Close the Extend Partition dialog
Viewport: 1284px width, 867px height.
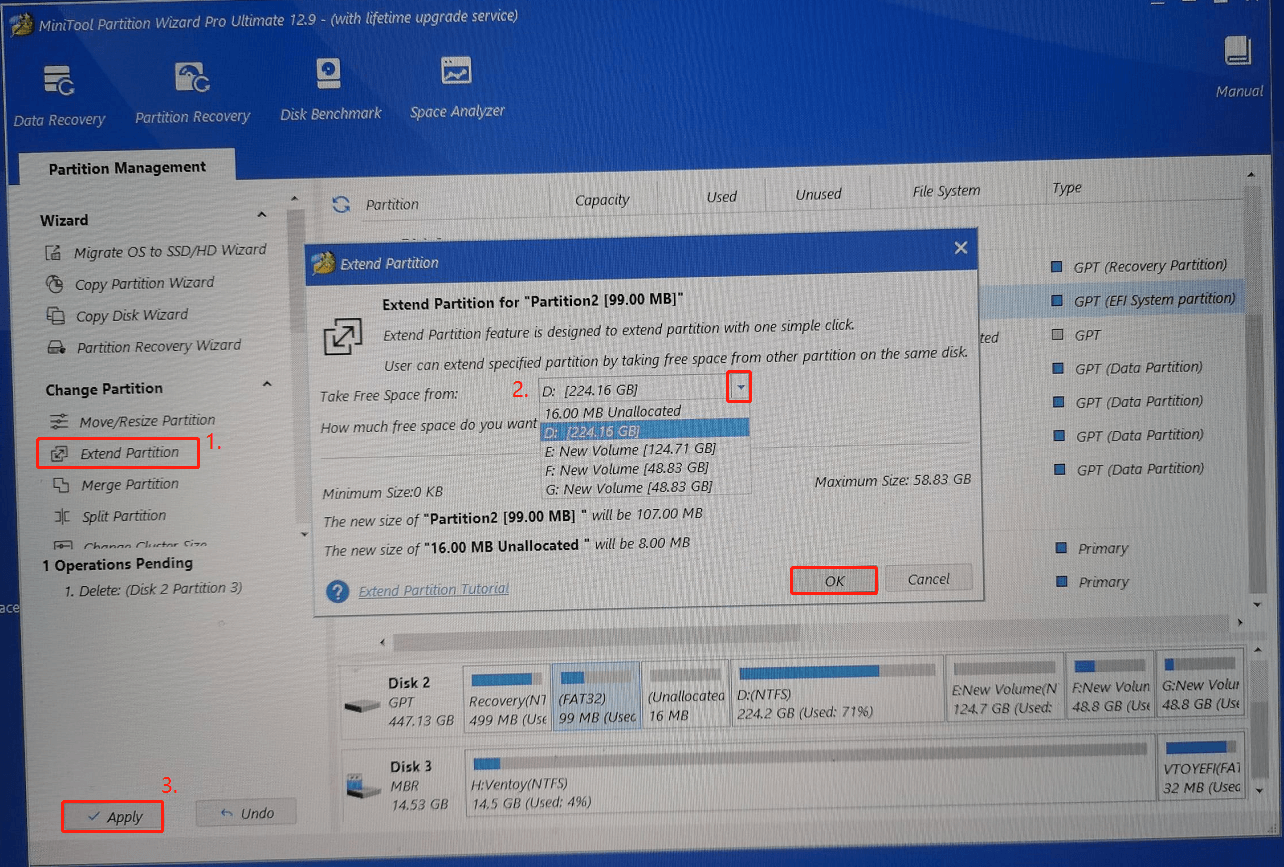(961, 248)
